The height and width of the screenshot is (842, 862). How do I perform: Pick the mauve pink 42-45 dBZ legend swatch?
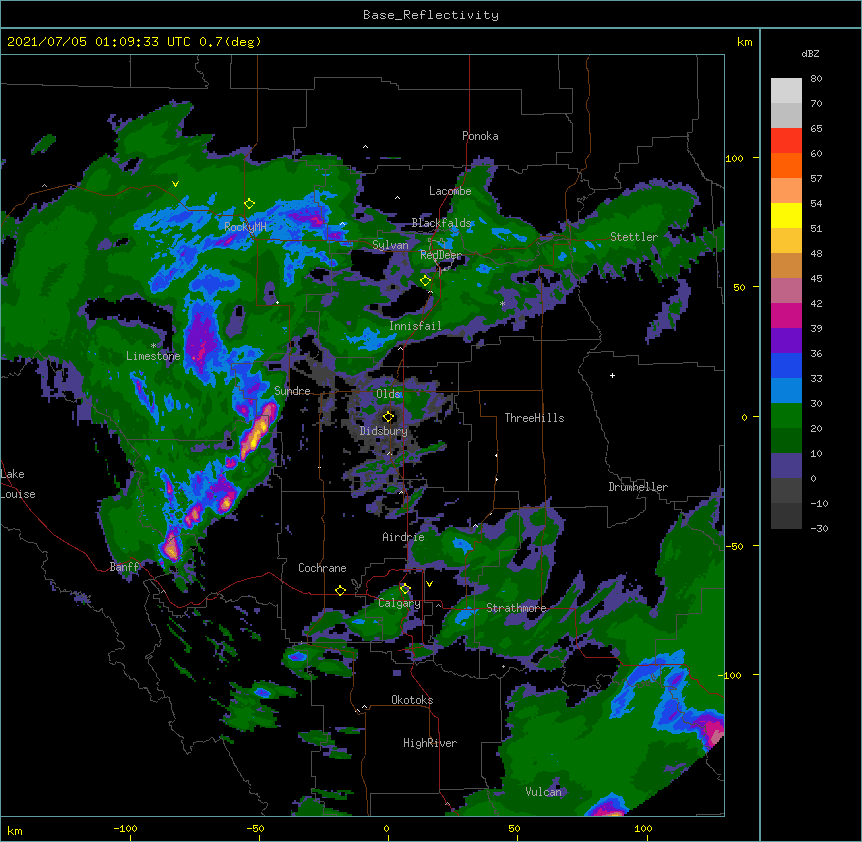pyautogui.click(x=786, y=290)
